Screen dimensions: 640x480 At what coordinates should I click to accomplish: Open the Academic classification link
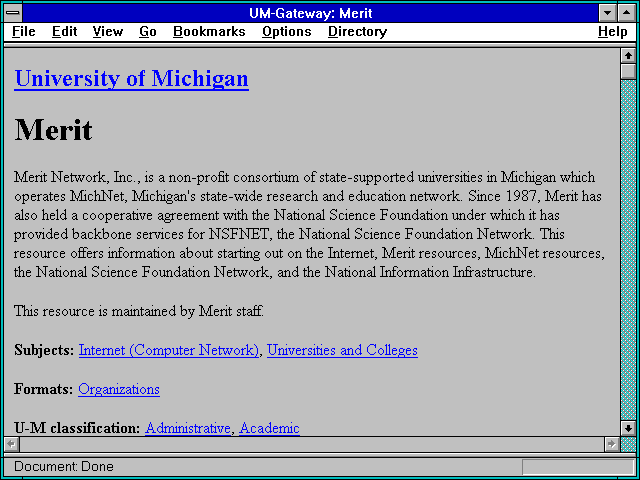(x=269, y=428)
